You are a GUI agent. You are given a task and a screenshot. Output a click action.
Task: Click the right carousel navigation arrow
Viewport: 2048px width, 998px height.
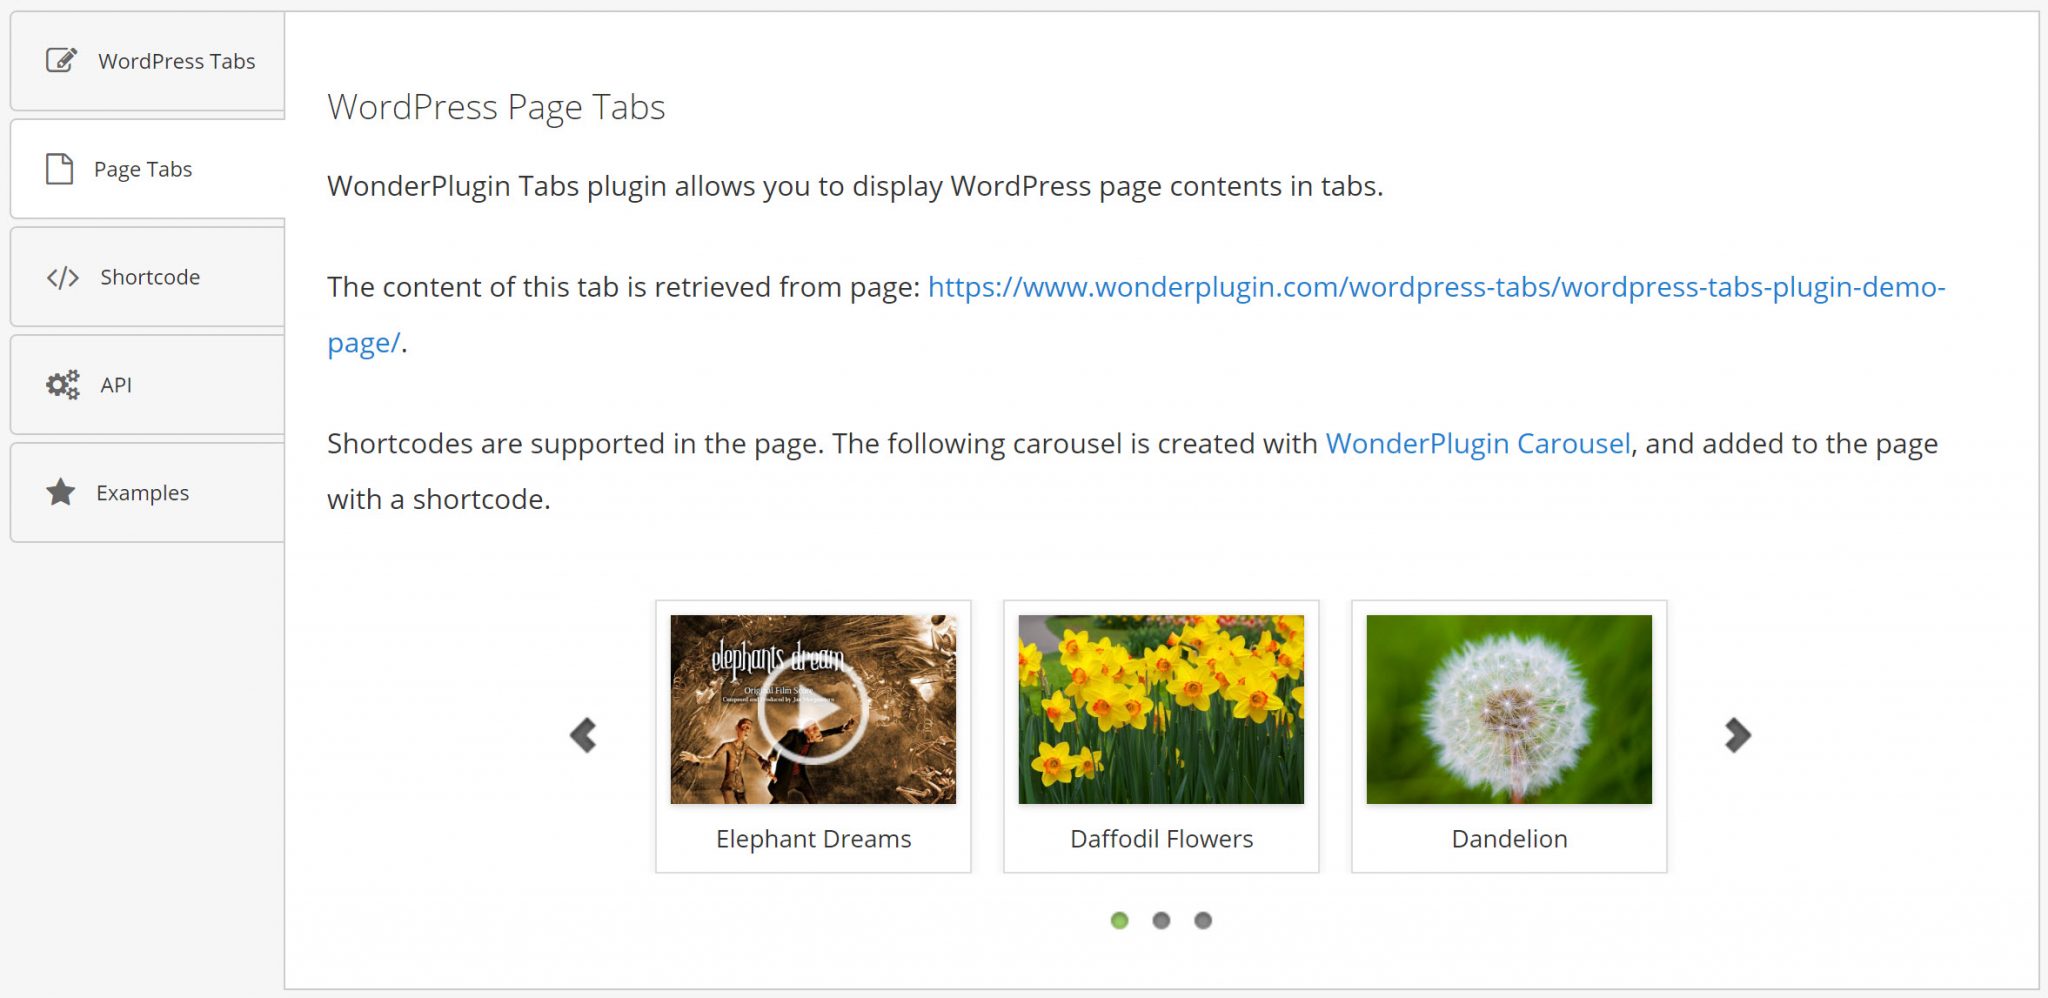[1737, 737]
